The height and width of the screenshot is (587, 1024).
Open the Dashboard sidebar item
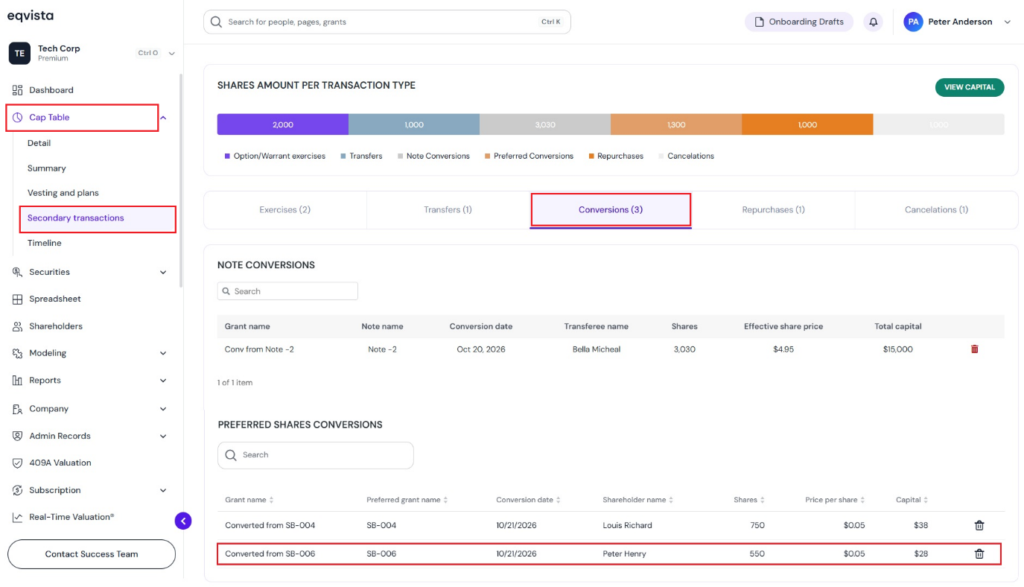[51, 90]
